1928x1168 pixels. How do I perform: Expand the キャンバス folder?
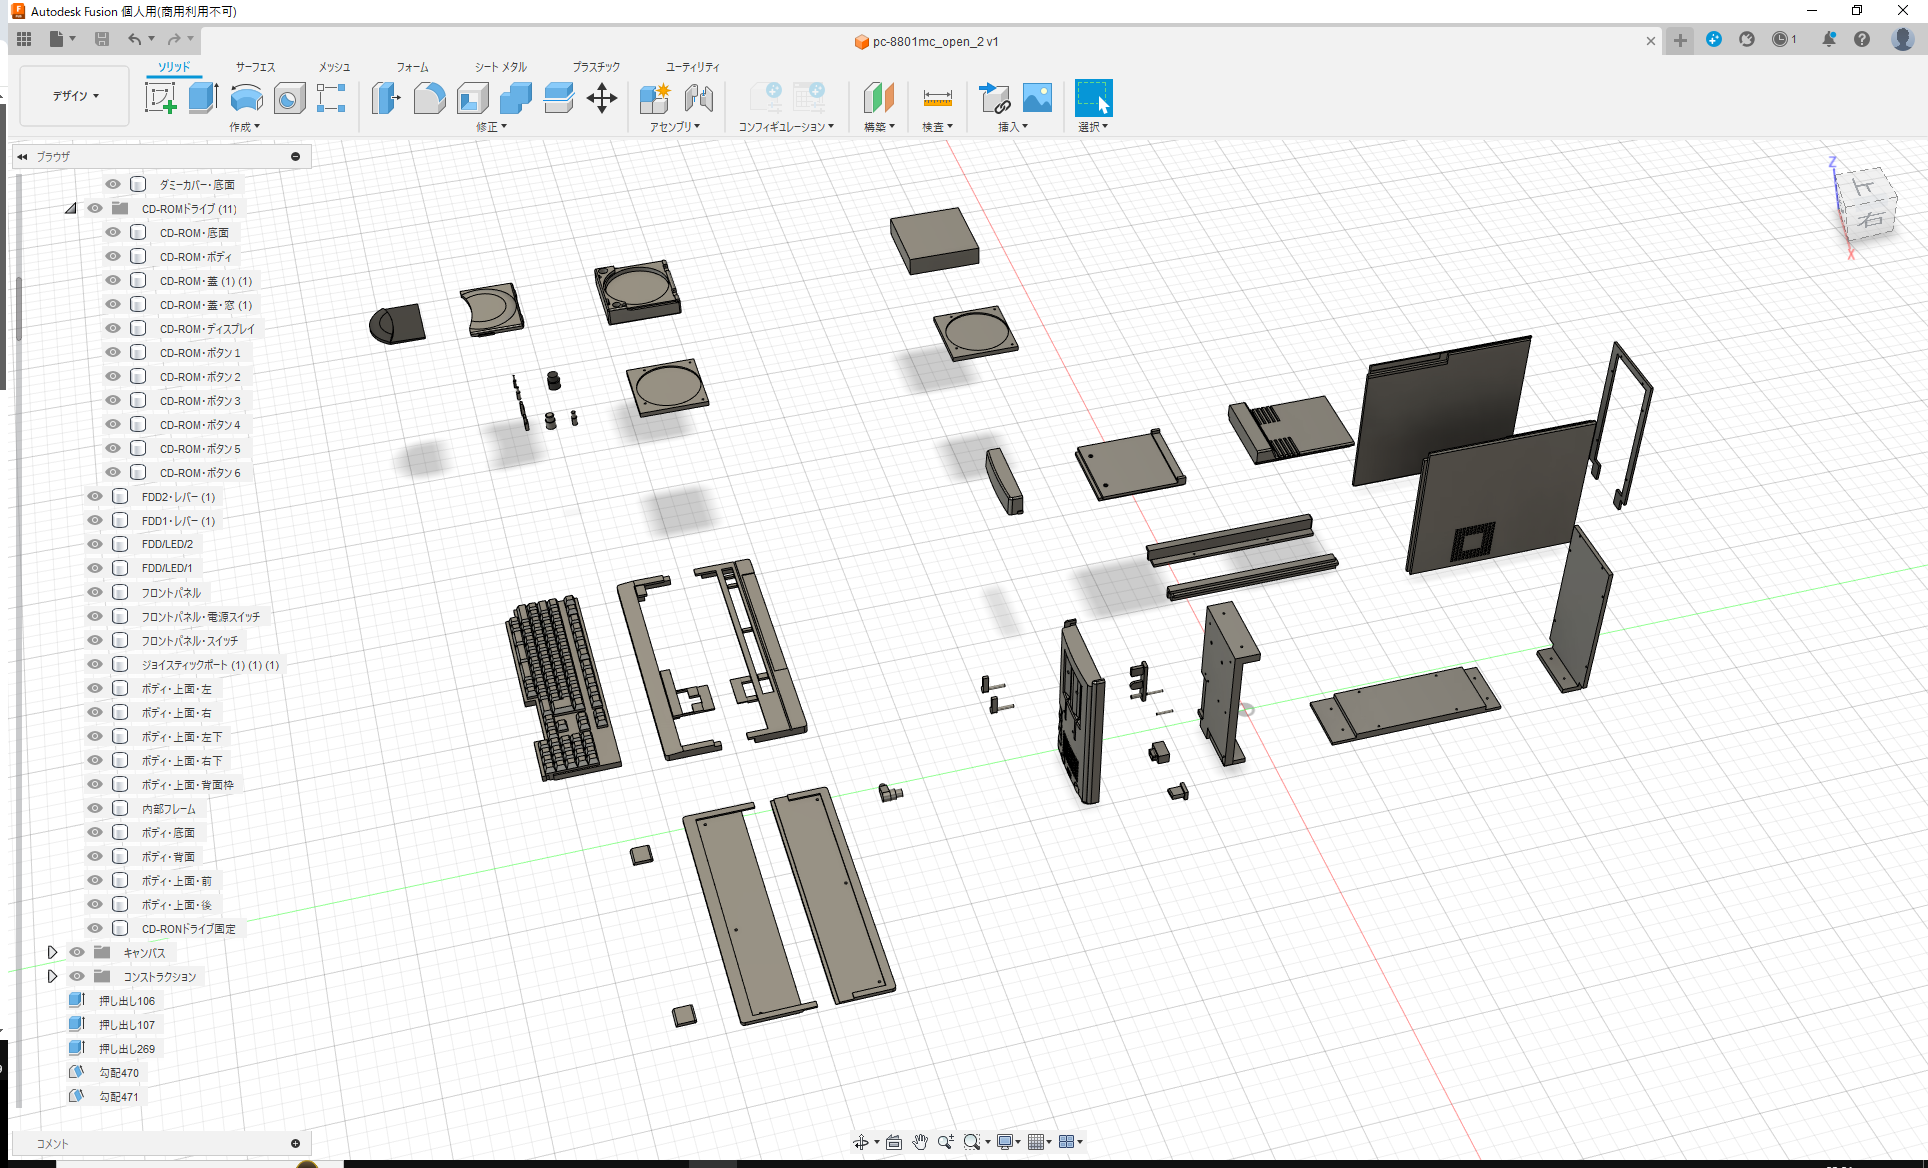(53, 951)
